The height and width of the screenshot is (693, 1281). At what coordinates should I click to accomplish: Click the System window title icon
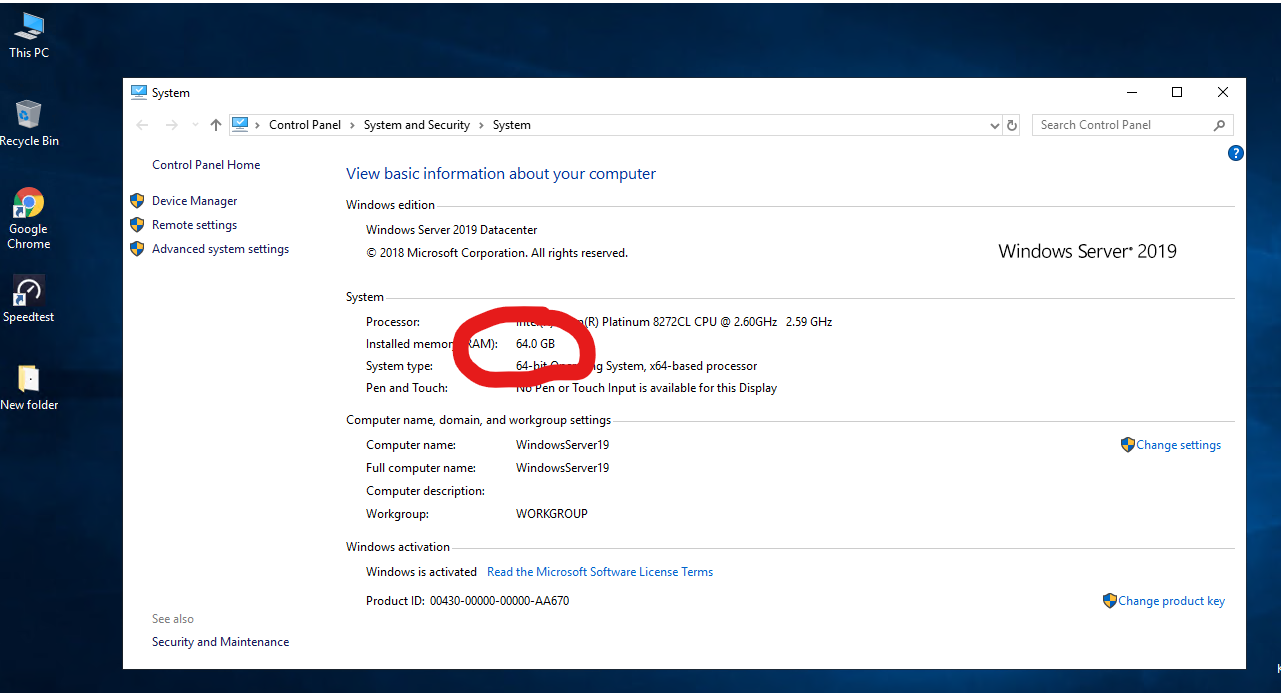[x=139, y=92]
